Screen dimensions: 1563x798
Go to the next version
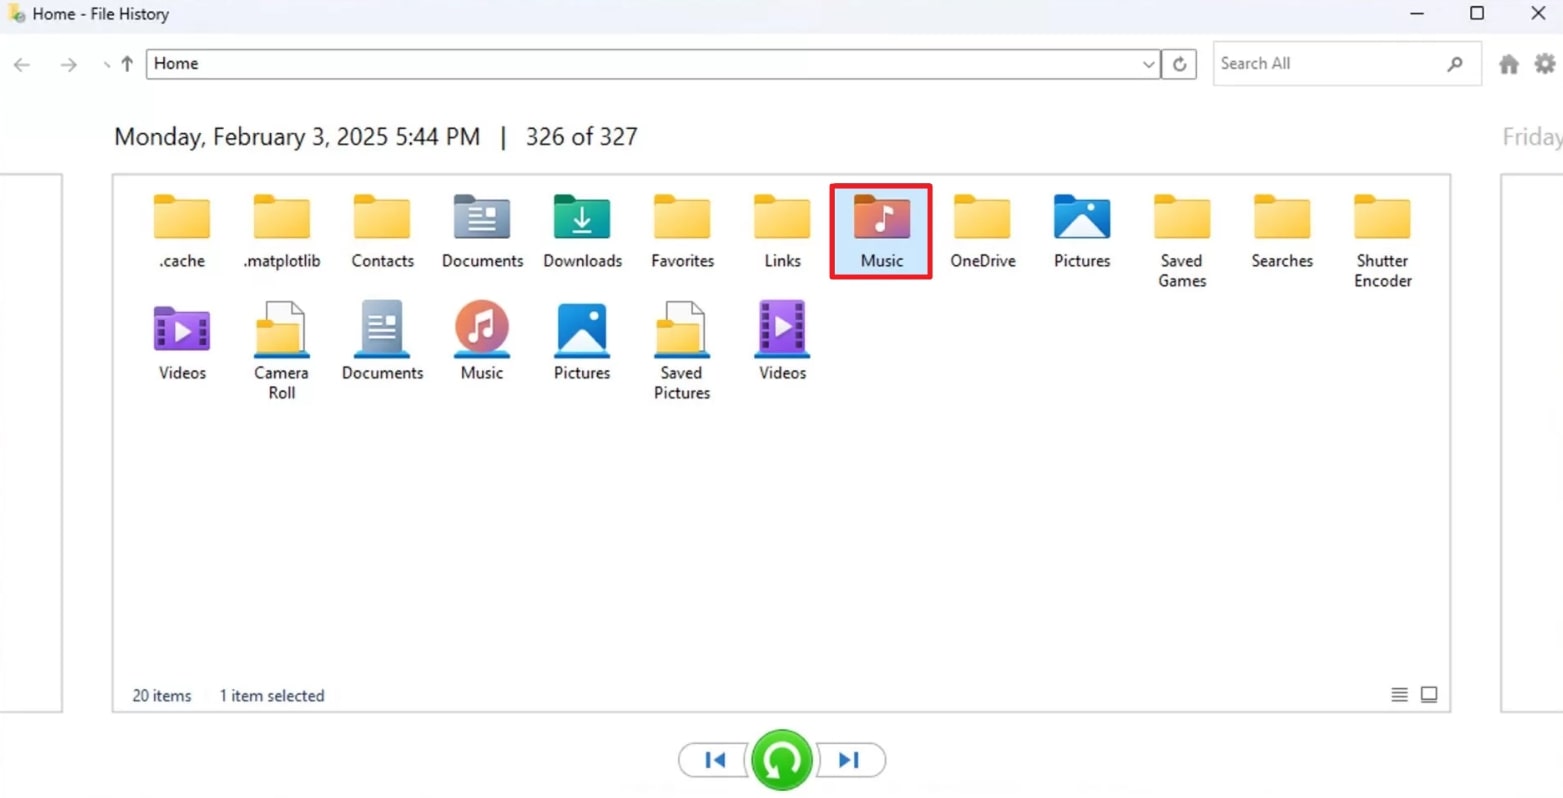click(x=850, y=760)
